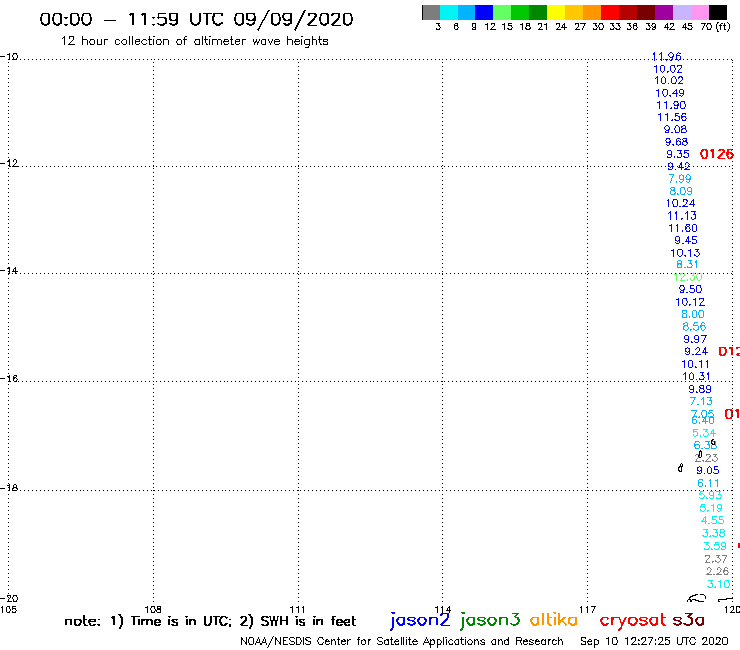The width and height of the screenshot is (740, 650).
Task: Click the 11.96 wave height value
Action: [666, 57]
